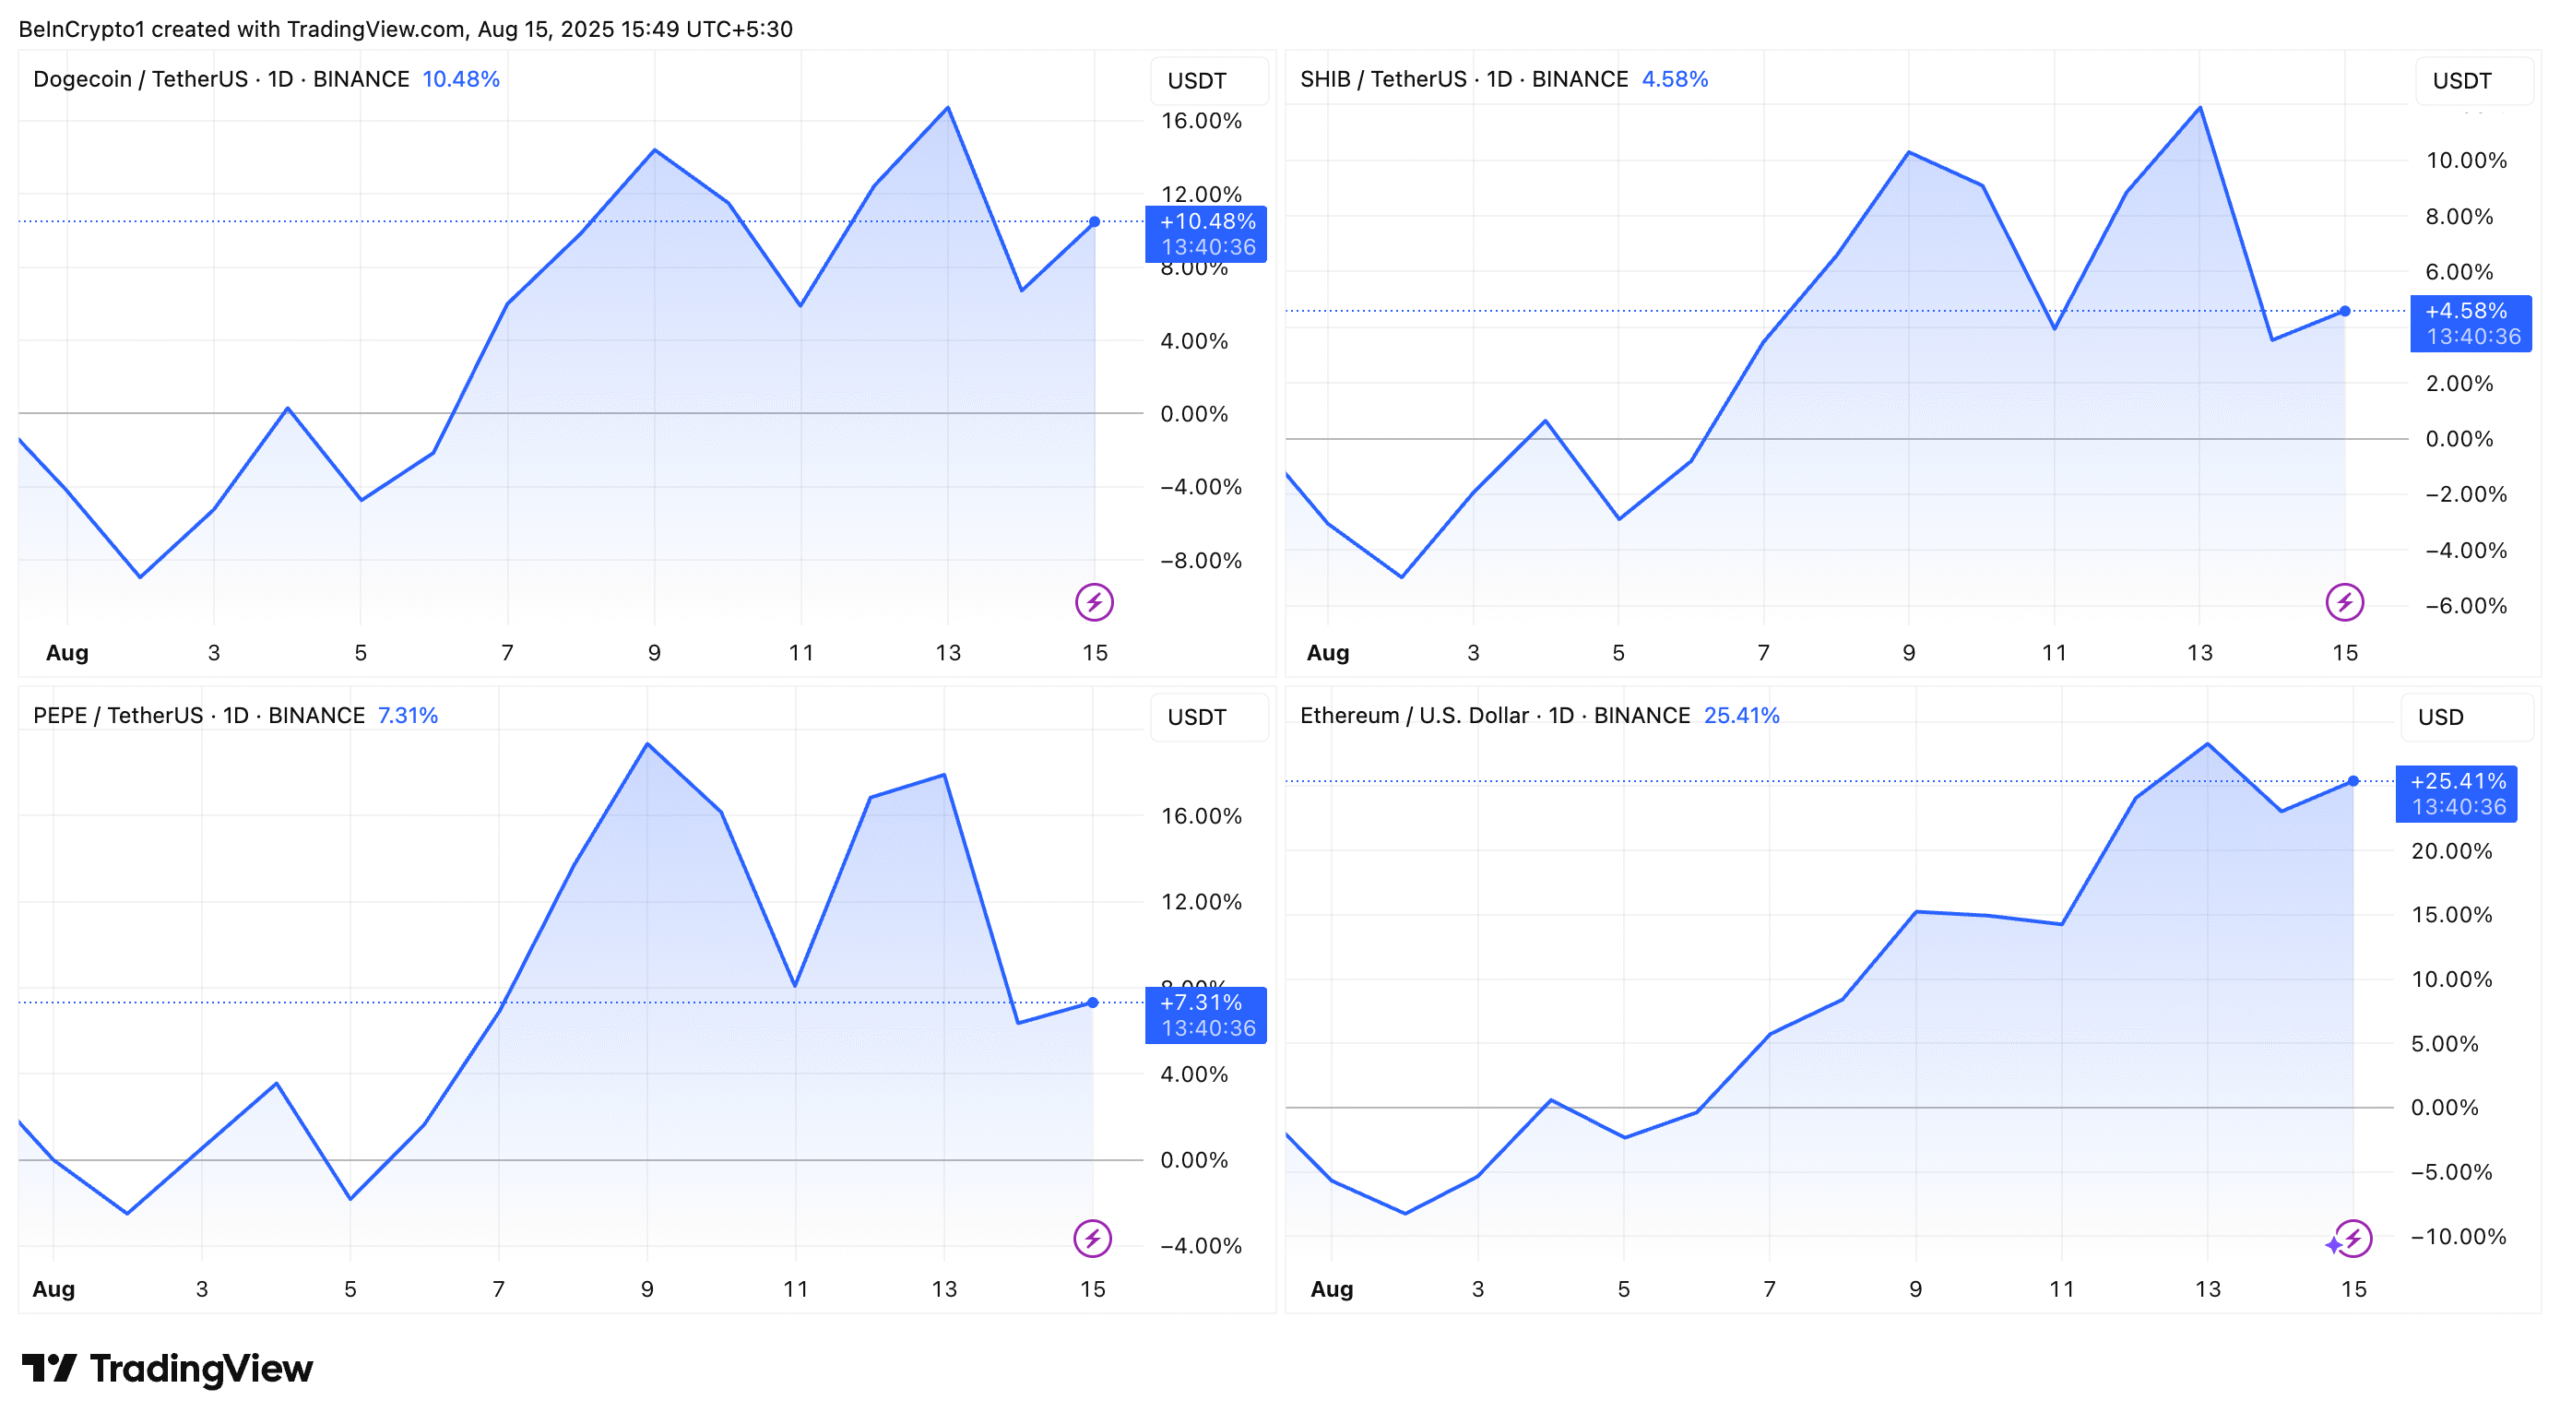Click the TradingView logo
Viewport: 2560px width, 1424px height.
pos(168,1368)
